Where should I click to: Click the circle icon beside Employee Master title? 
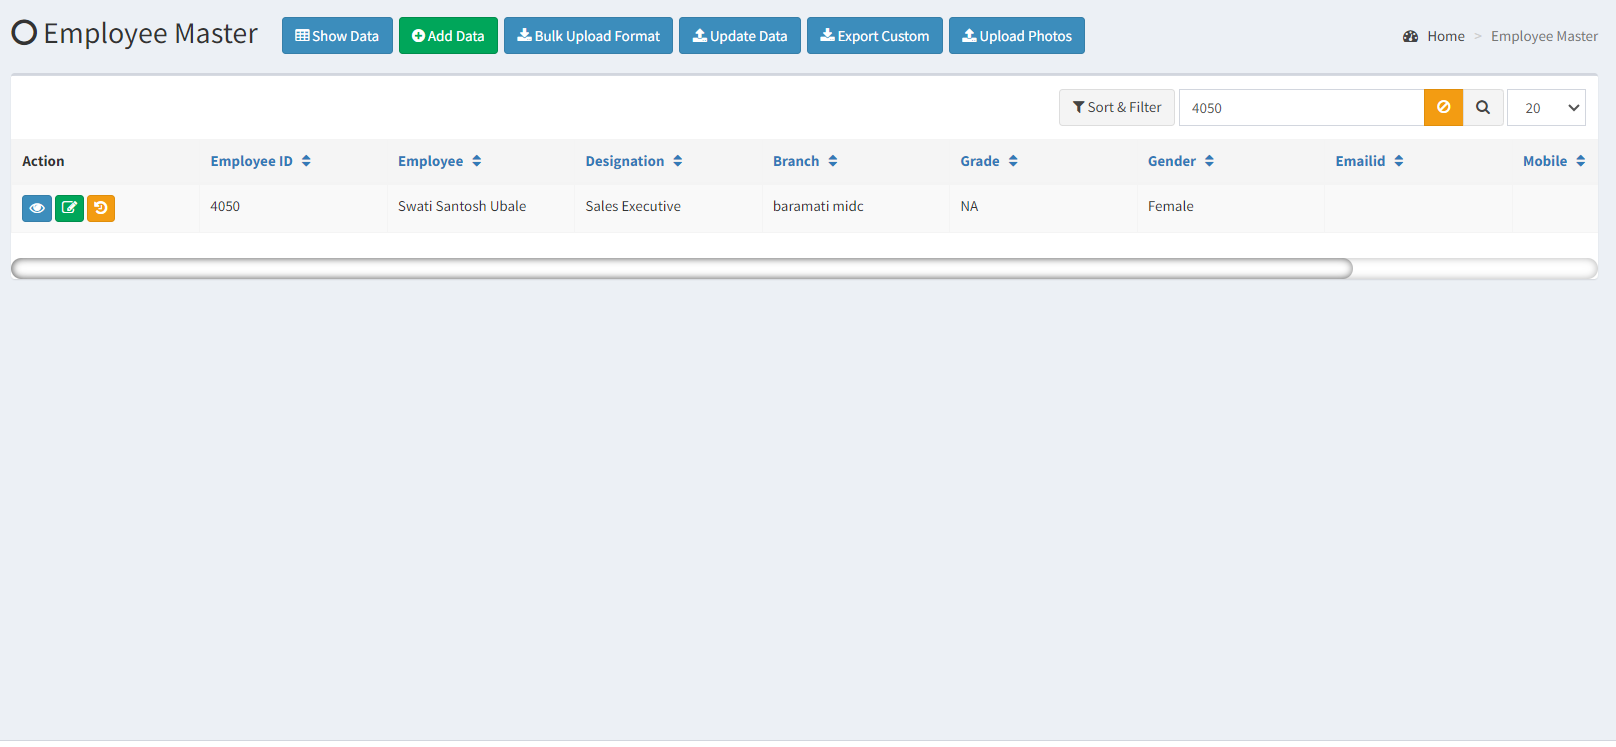(24, 33)
